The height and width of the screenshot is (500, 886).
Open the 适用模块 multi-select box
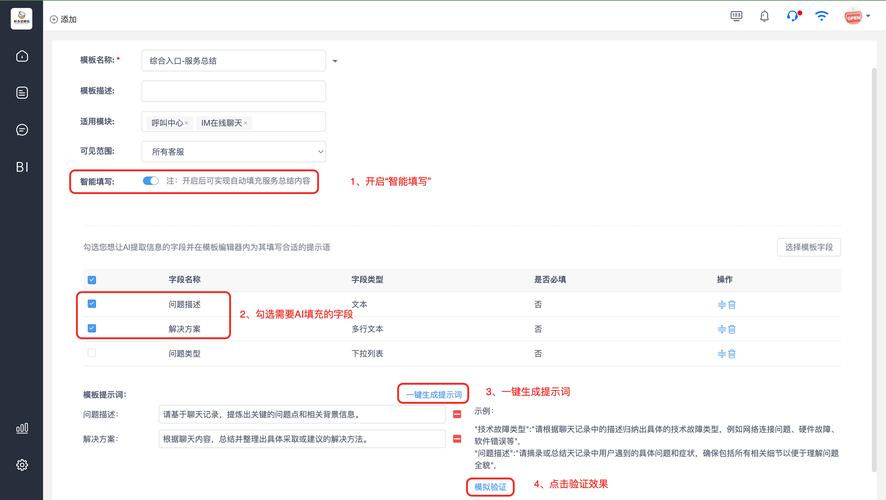pyautogui.click(x=233, y=122)
